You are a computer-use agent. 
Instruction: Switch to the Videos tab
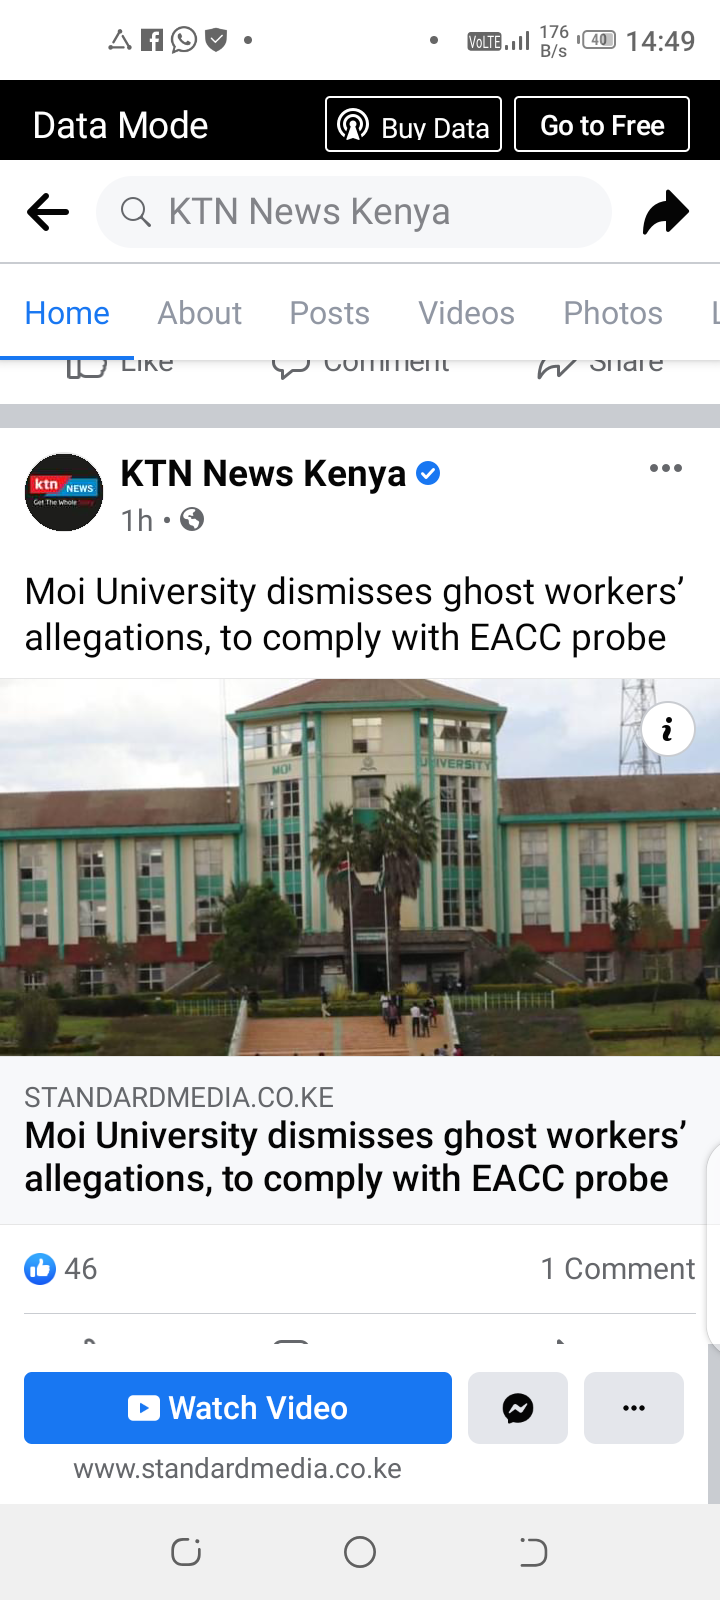point(466,313)
